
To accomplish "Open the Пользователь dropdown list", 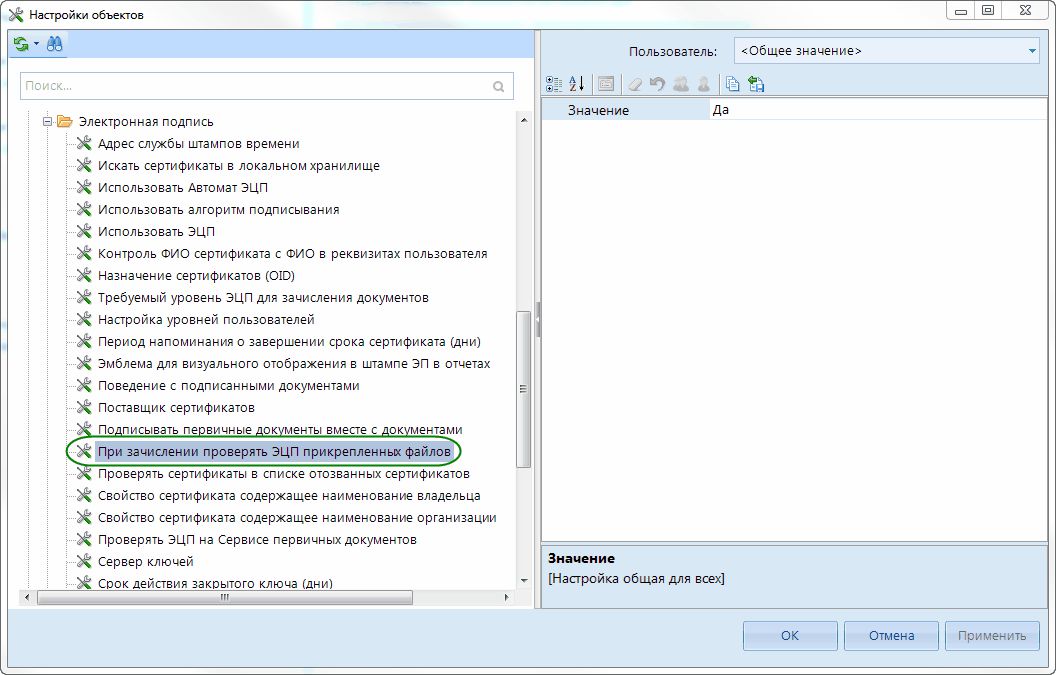I will point(1032,50).
